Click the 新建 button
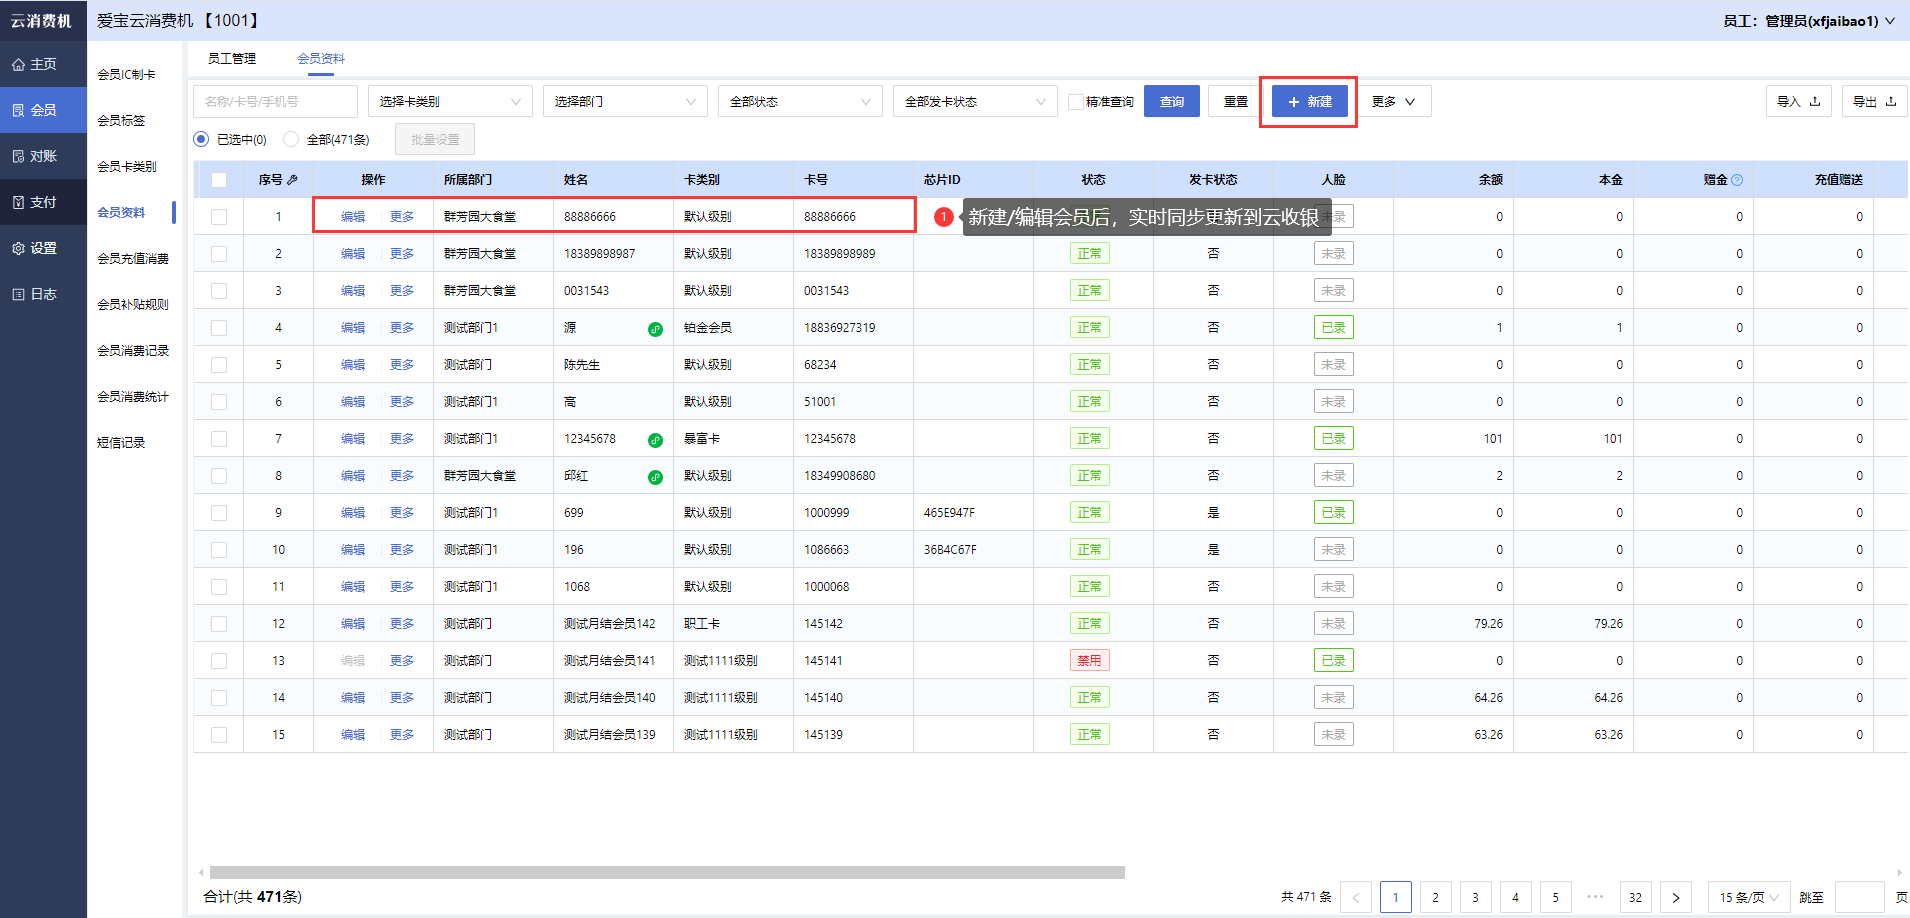The image size is (1910, 918). click(1309, 102)
